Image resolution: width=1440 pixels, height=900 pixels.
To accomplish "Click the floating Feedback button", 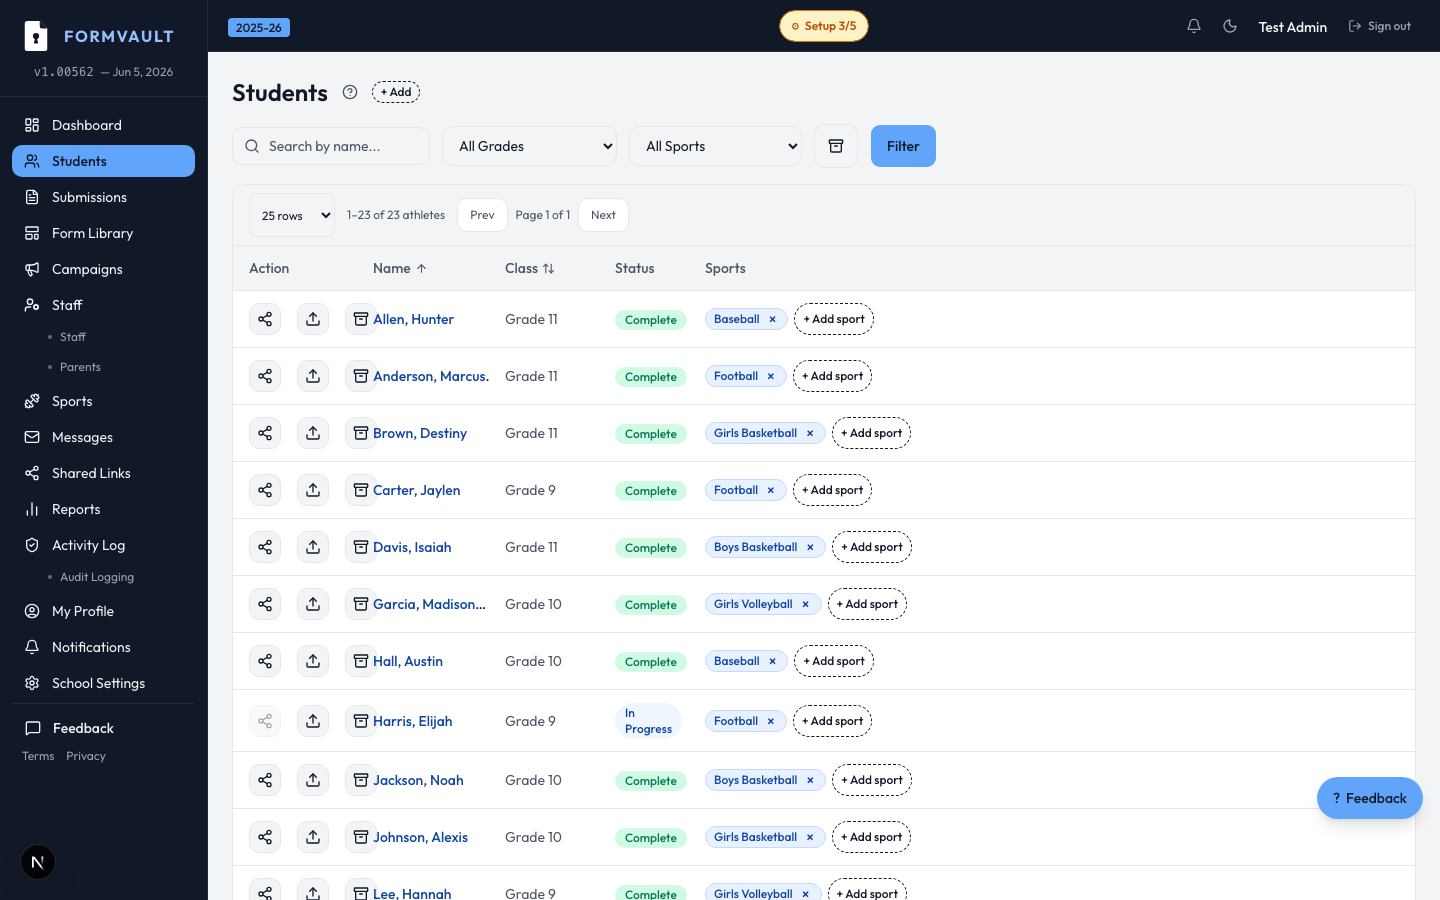I will pyautogui.click(x=1370, y=798).
